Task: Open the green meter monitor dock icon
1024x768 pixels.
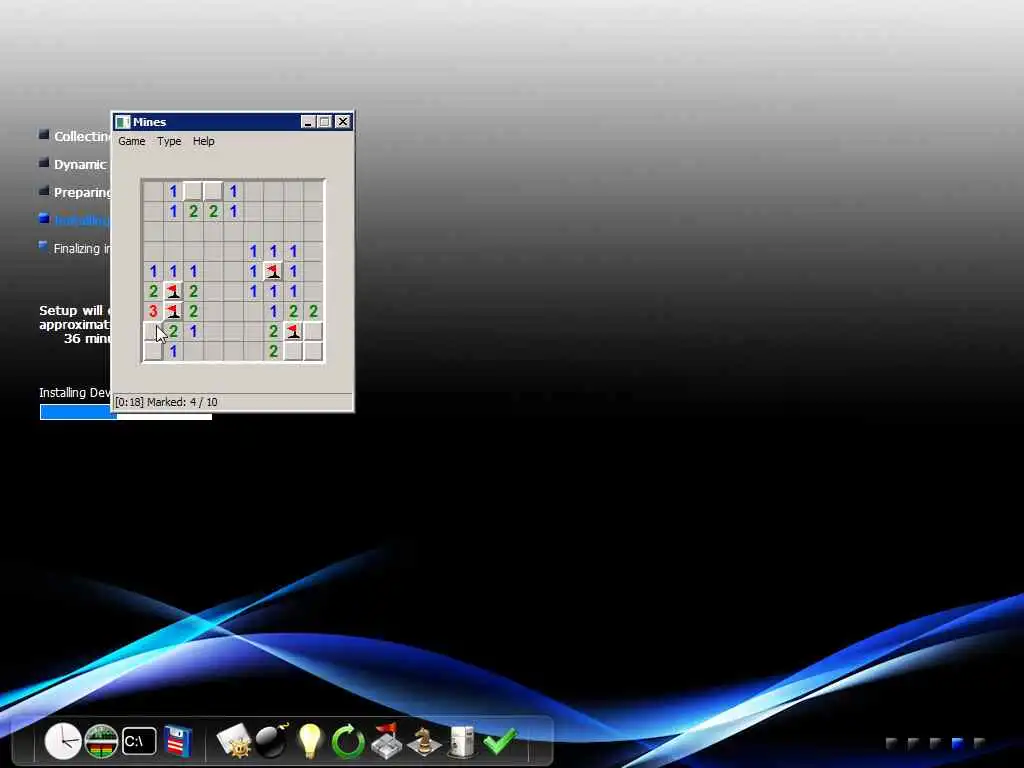Action: pos(101,741)
